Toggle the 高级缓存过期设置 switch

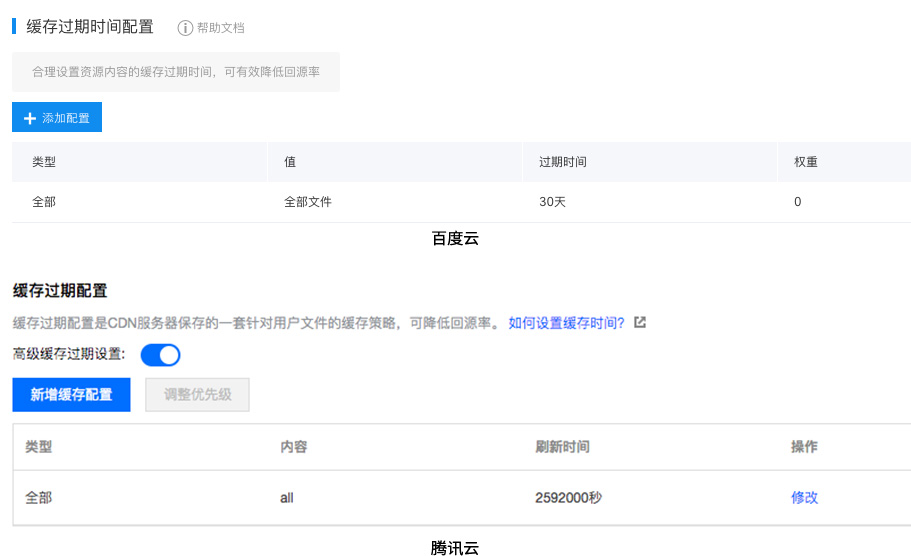click(x=160, y=355)
